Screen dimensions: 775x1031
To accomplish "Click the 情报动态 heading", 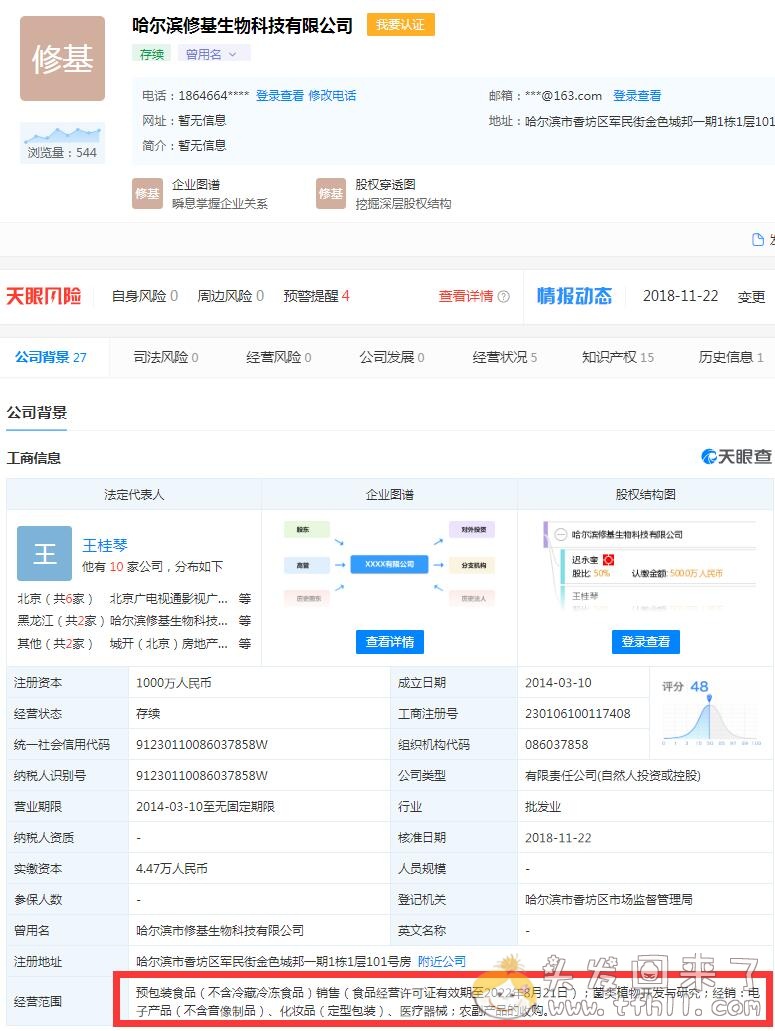I will coord(574,296).
